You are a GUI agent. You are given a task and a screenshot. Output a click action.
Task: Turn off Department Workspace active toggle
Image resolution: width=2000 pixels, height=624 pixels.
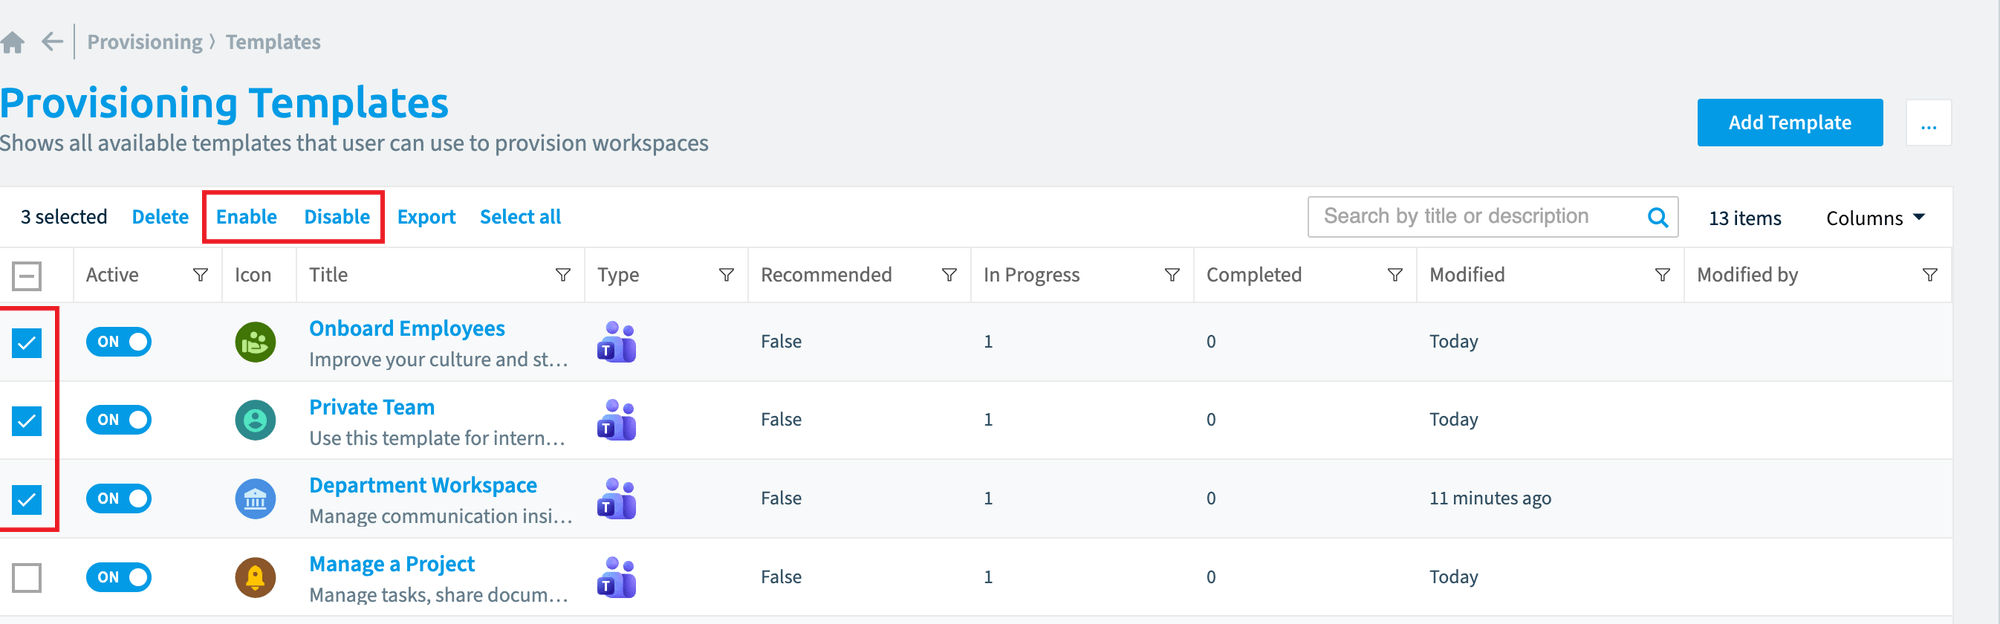(119, 498)
